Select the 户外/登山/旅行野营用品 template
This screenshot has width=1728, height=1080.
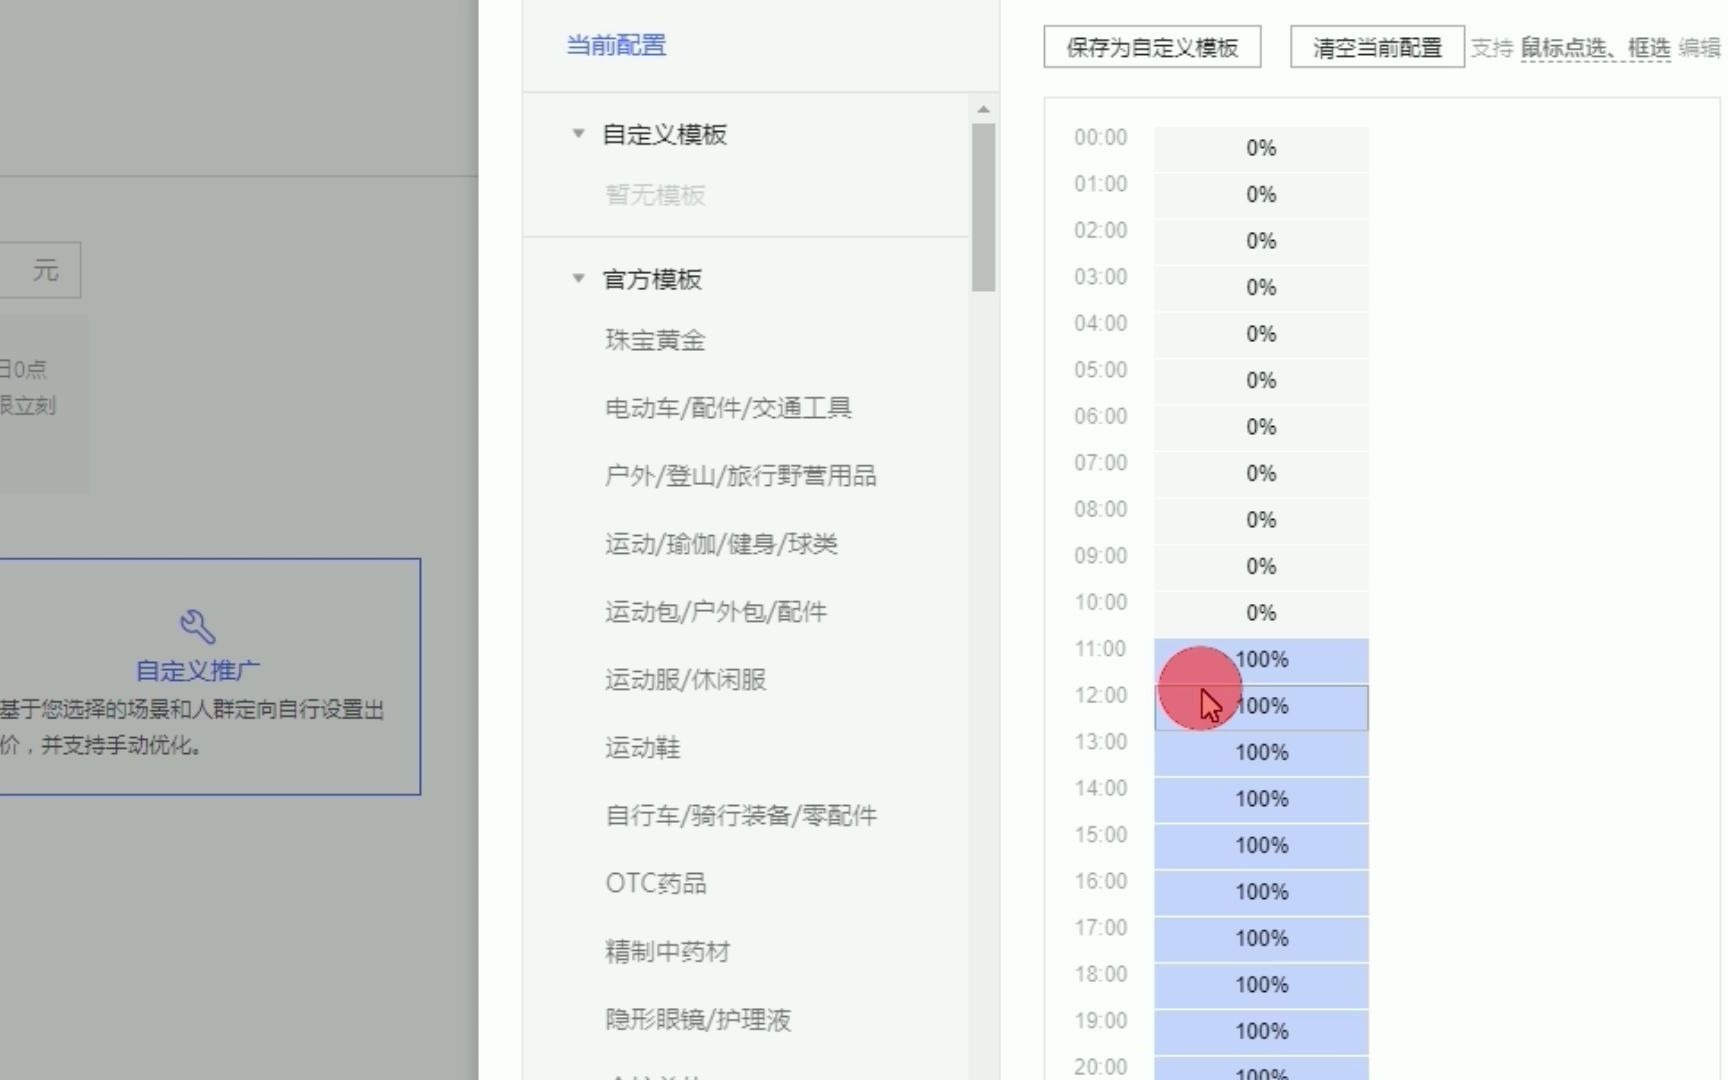[740, 476]
